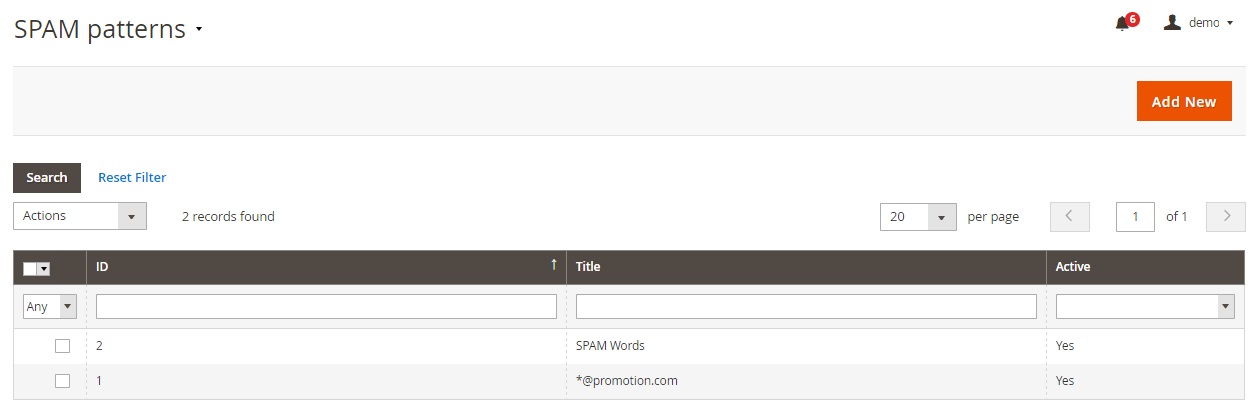The image size is (1253, 411).
Task: Go to the next page arrow
Action: 1226,216
